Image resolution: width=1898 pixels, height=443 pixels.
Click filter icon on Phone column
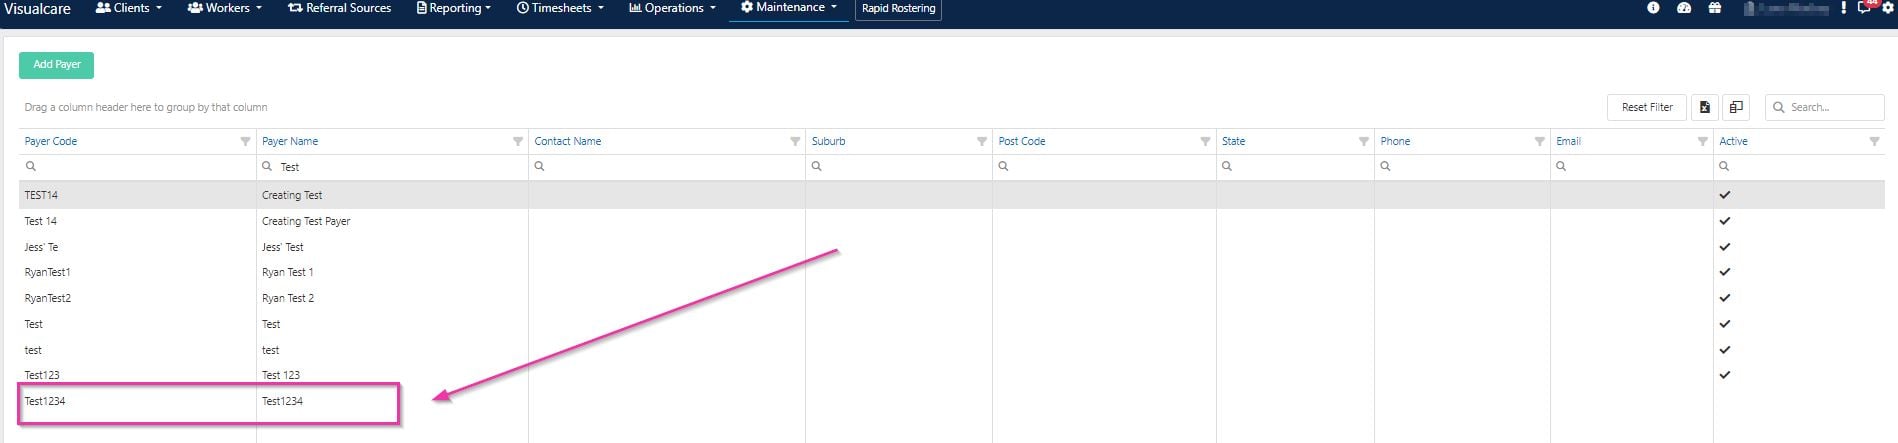point(1540,142)
